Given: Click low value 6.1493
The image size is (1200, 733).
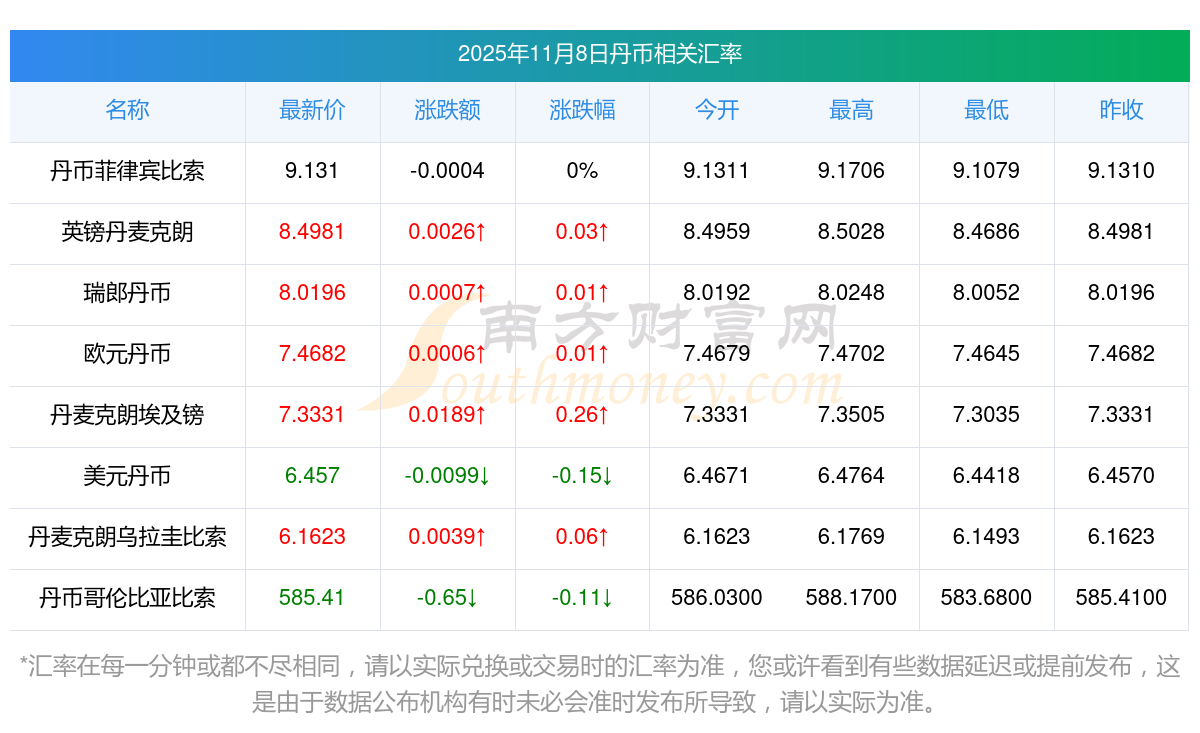Looking at the screenshot, I should pyautogui.click(x=986, y=537).
